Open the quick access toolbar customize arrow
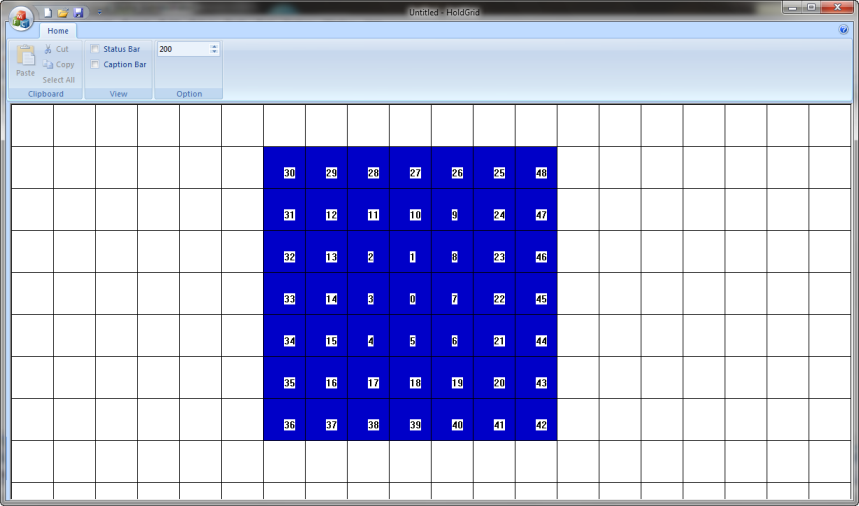This screenshot has height=506, width=859. [x=99, y=13]
